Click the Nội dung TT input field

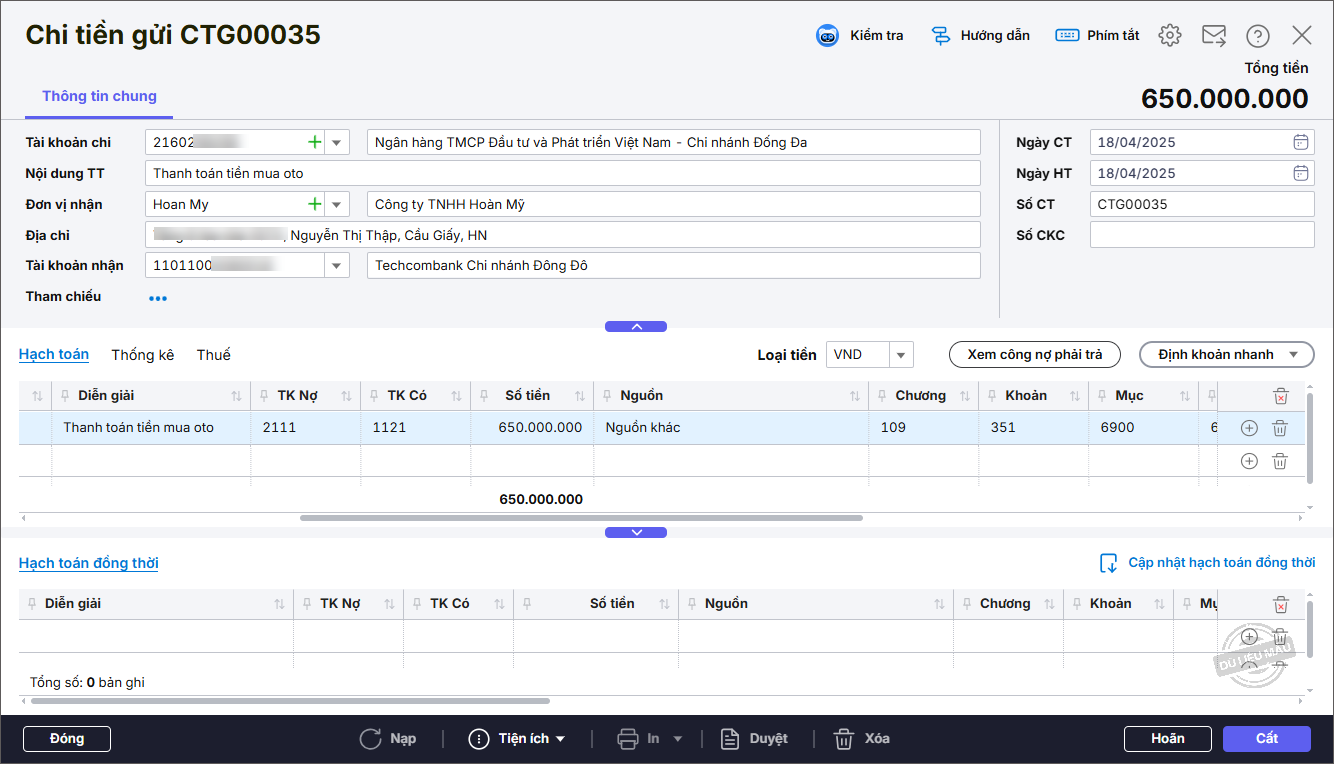[x=562, y=174]
